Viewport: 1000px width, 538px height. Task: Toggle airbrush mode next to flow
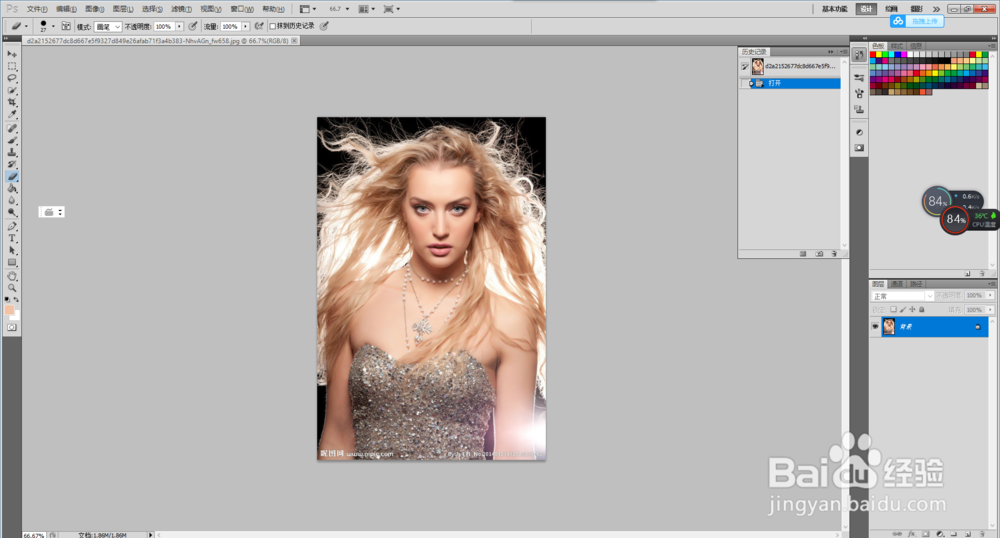(x=259, y=26)
